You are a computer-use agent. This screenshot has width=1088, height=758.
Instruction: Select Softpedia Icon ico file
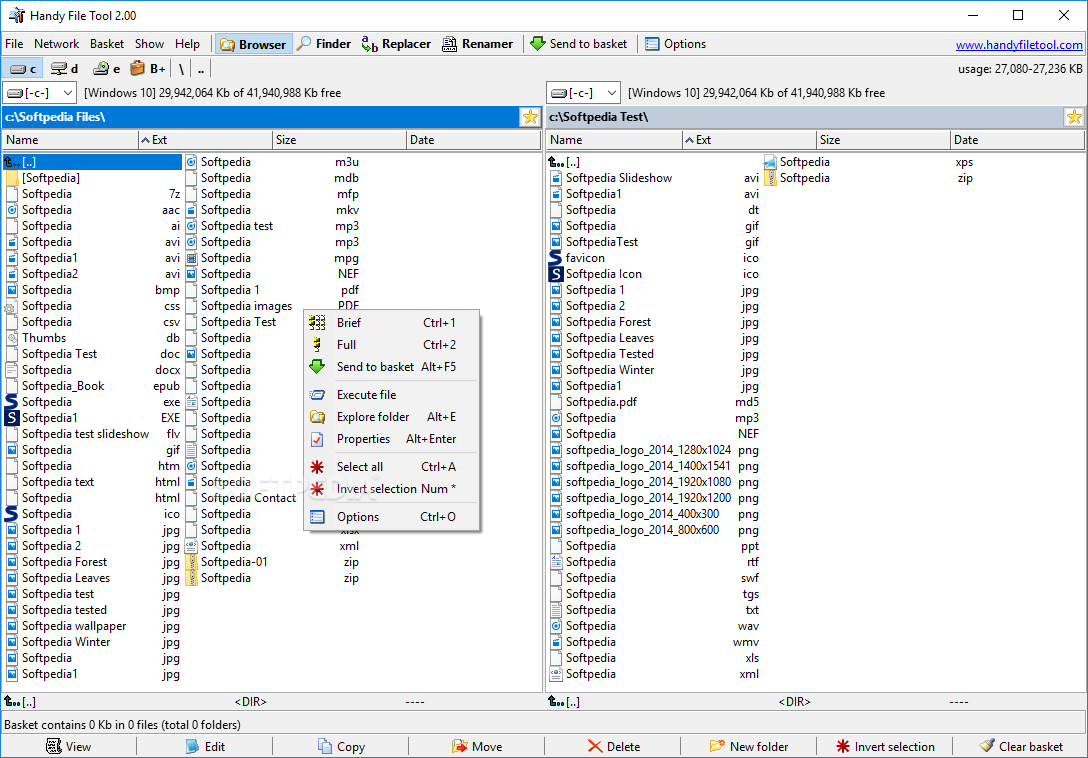tap(654, 274)
